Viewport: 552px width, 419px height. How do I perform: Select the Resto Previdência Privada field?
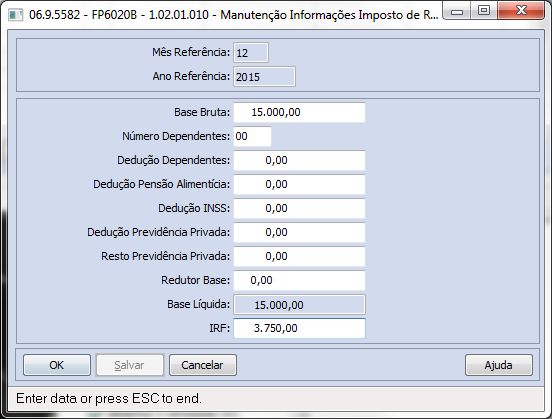coord(299,256)
